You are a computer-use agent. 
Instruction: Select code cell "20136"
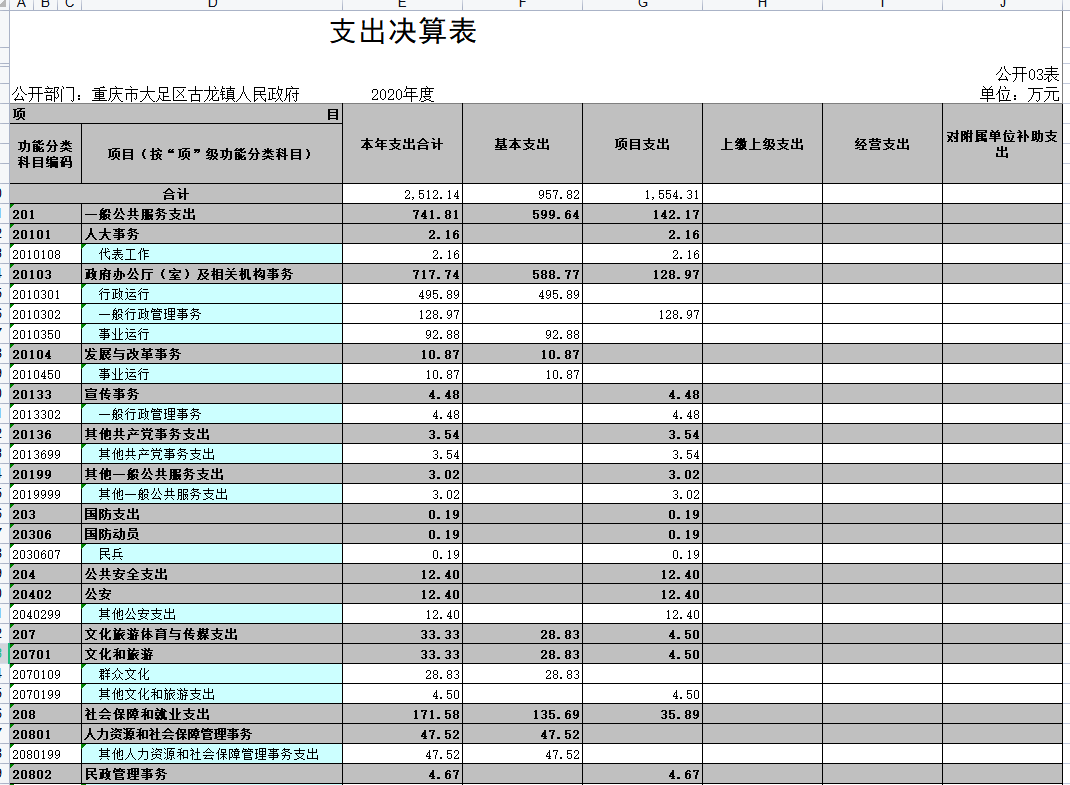[45, 434]
